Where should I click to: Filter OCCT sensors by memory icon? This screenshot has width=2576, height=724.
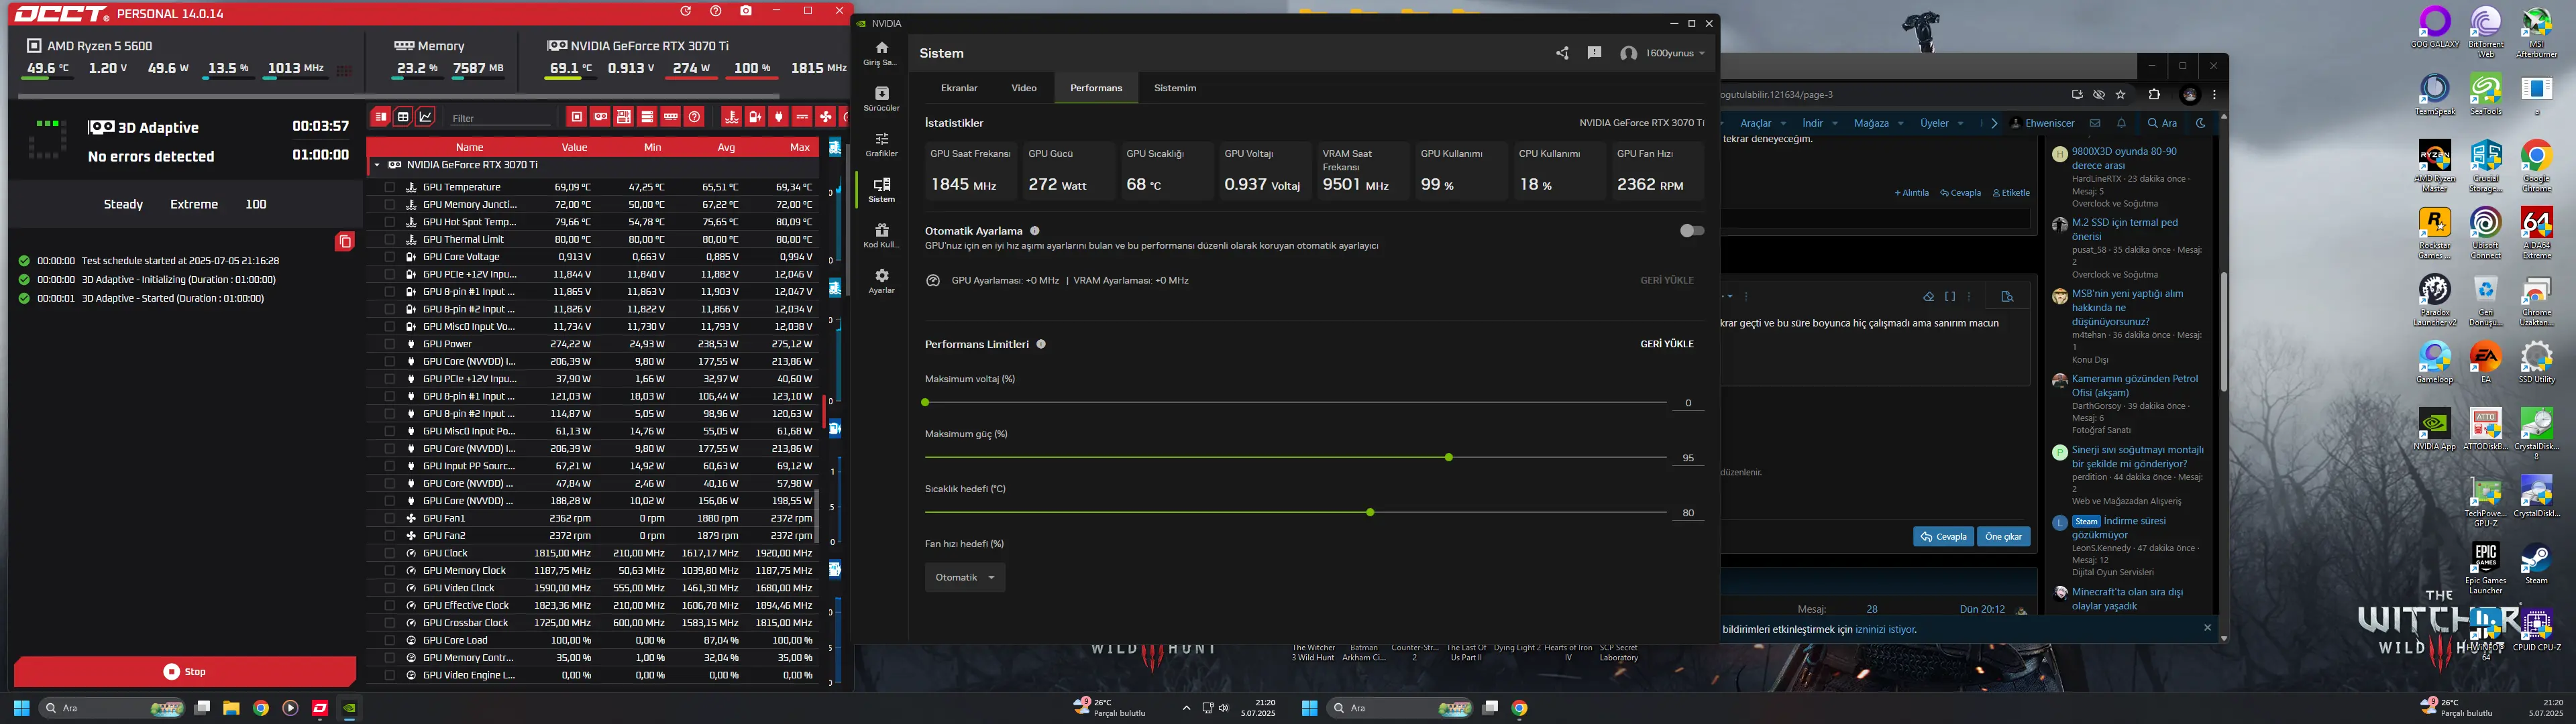point(671,117)
